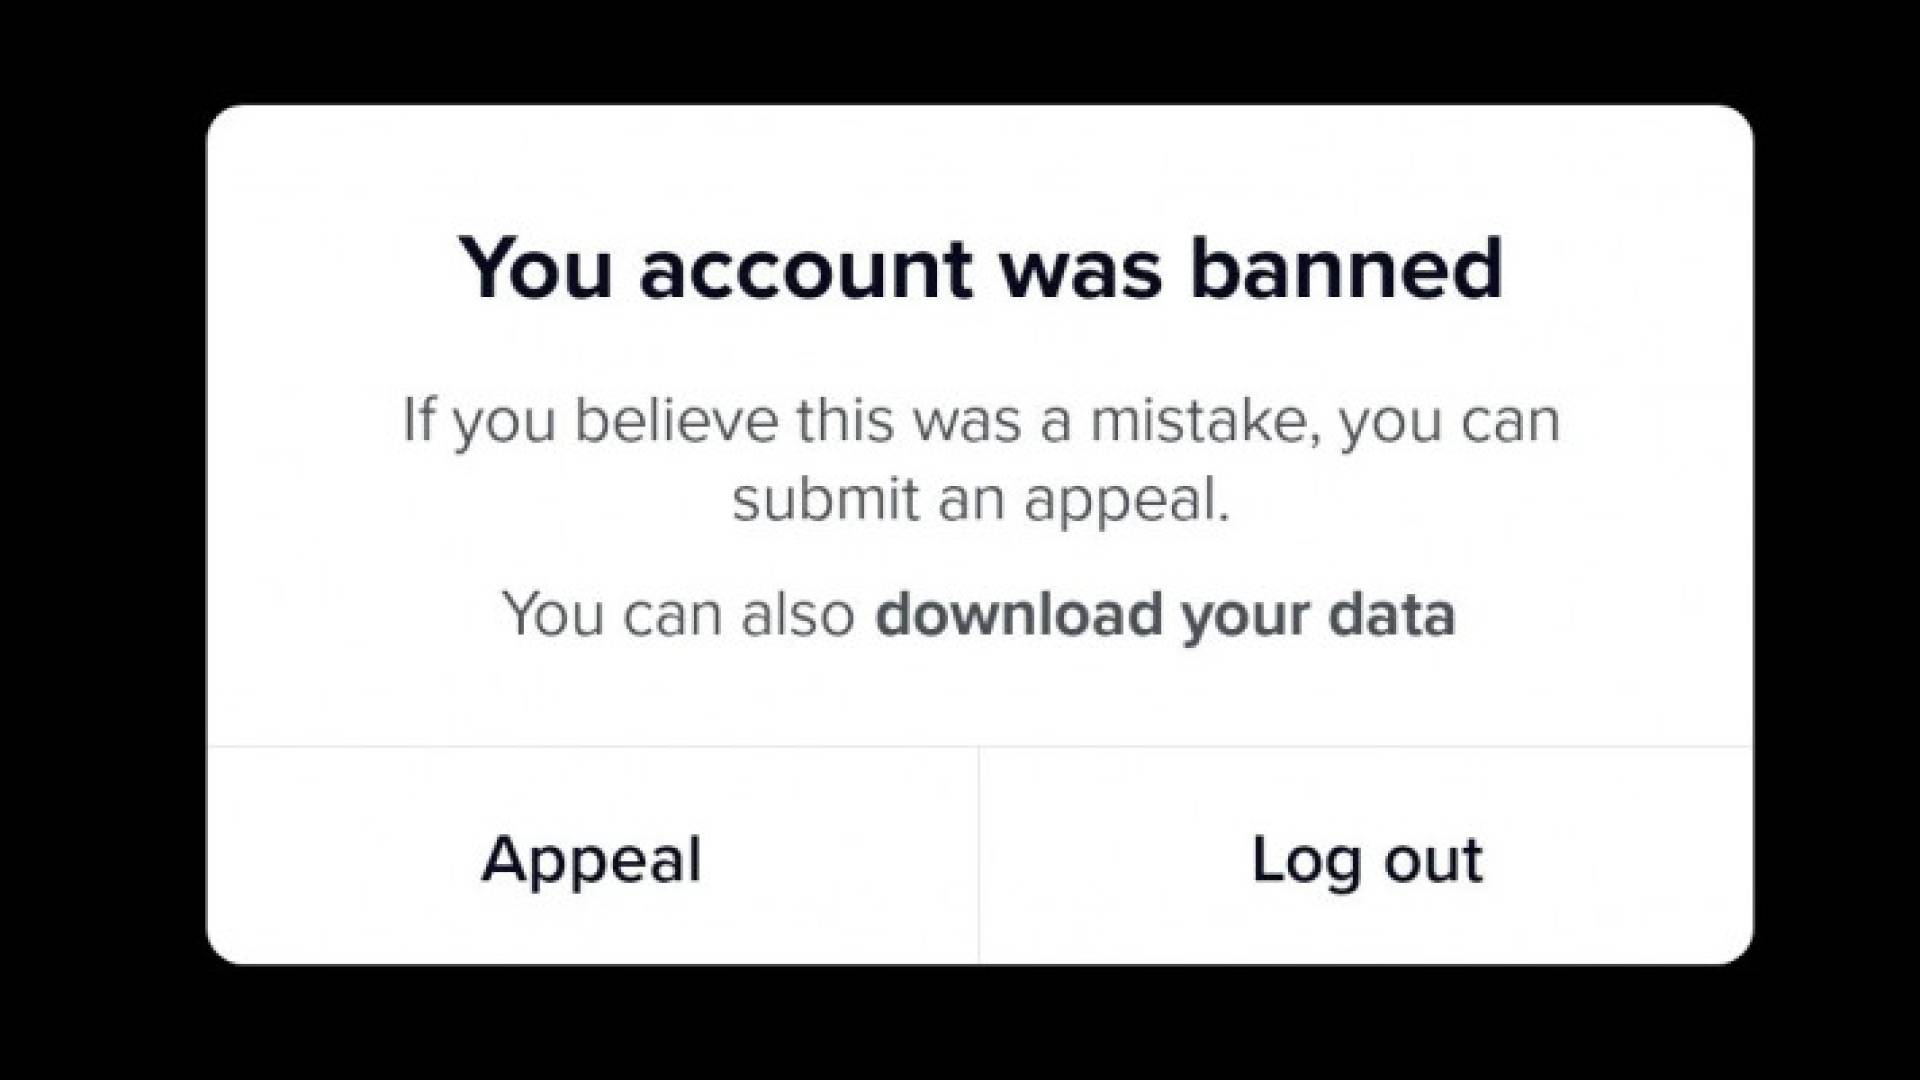Click the bold word "download"
Viewport: 1920px width, 1080px height.
point(1018,614)
